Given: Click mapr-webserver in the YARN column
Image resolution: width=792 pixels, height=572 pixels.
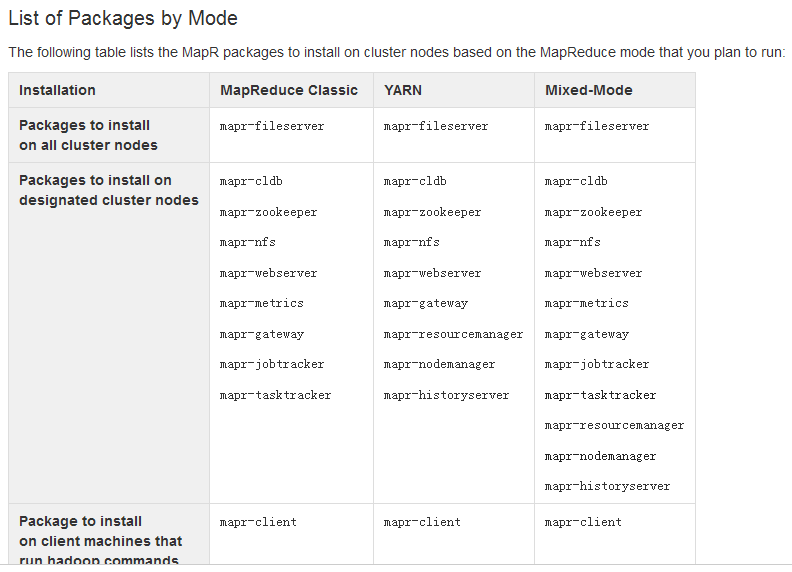Looking at the screenshot, I should [x=432, y=273].
